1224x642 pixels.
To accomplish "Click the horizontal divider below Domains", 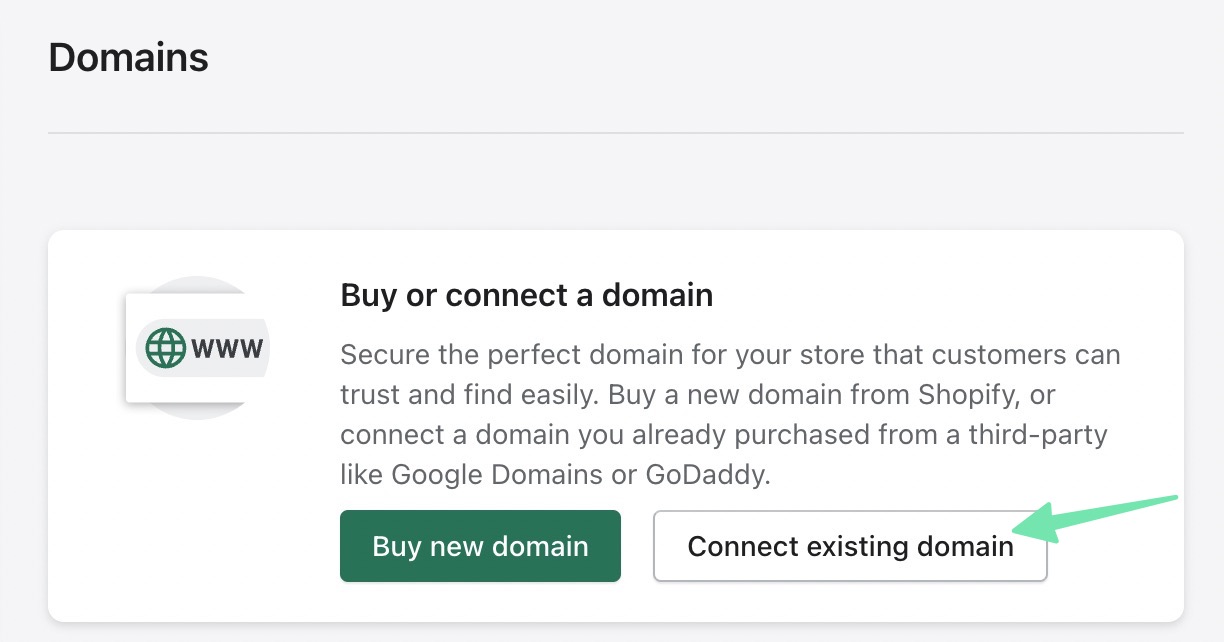I will coord(615,133).
